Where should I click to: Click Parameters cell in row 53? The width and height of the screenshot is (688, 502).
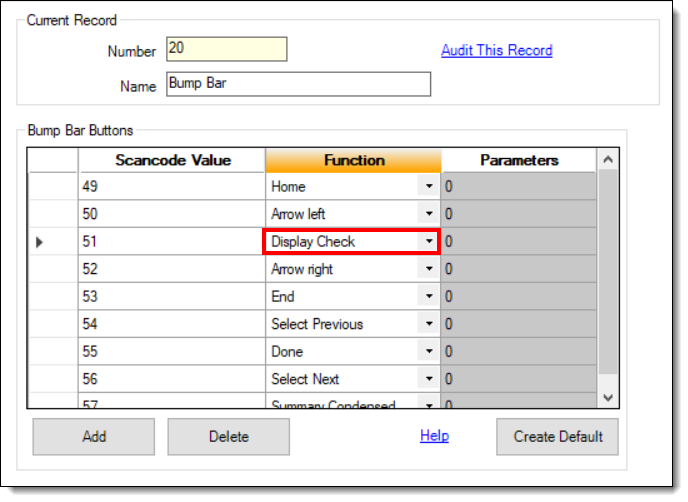tap(519, 297)
